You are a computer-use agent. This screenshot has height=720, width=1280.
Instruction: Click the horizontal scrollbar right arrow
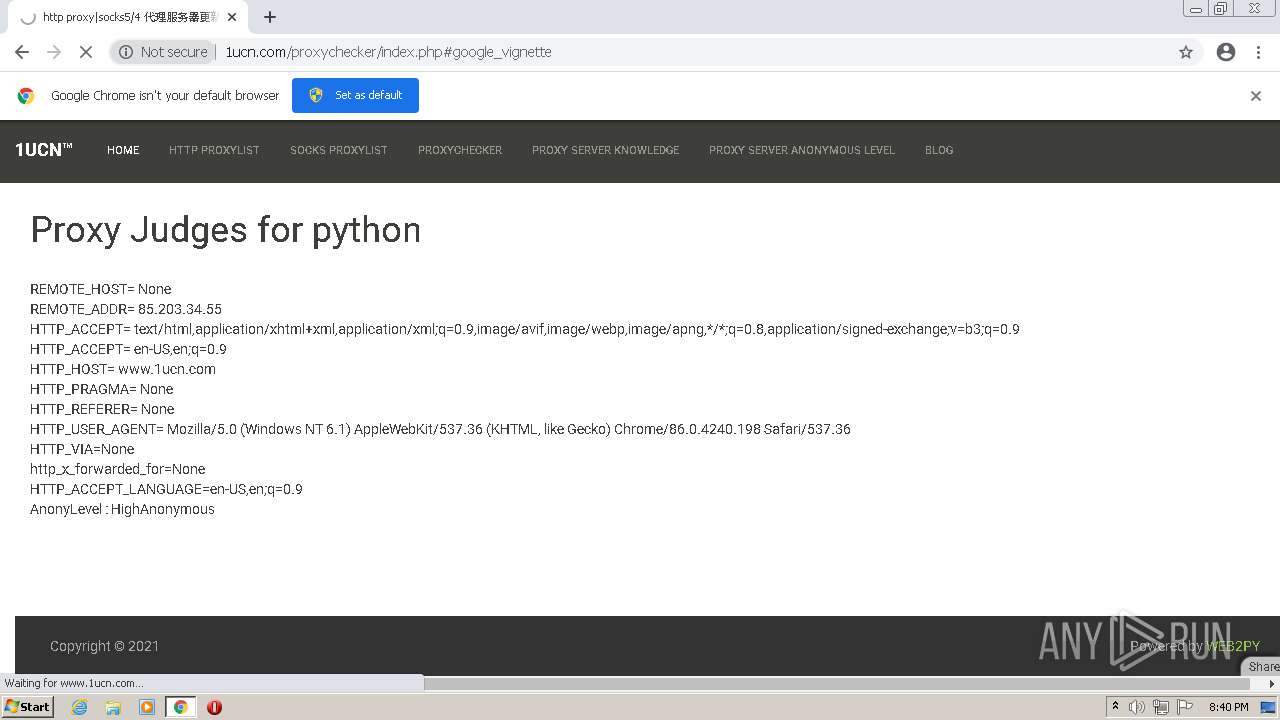tap(1272, 684)
